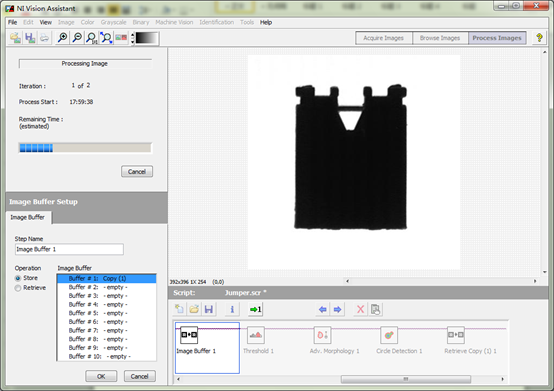Open a script with folder icon
This screenshot has width=554, height=391.
click(x=194, y=309)
